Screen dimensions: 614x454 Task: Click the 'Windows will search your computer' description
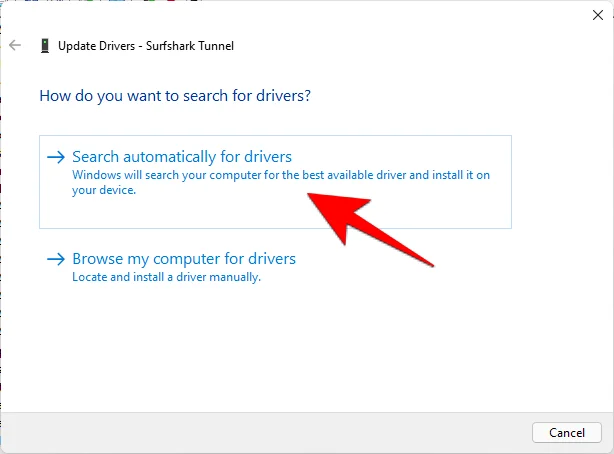click(281, 182)
